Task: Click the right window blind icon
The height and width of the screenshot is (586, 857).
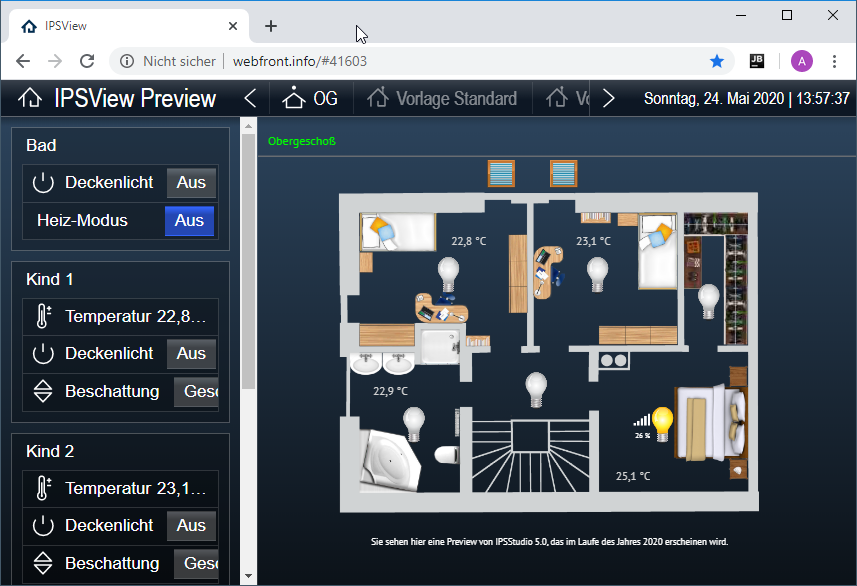Action: click(x=563, y=173)
